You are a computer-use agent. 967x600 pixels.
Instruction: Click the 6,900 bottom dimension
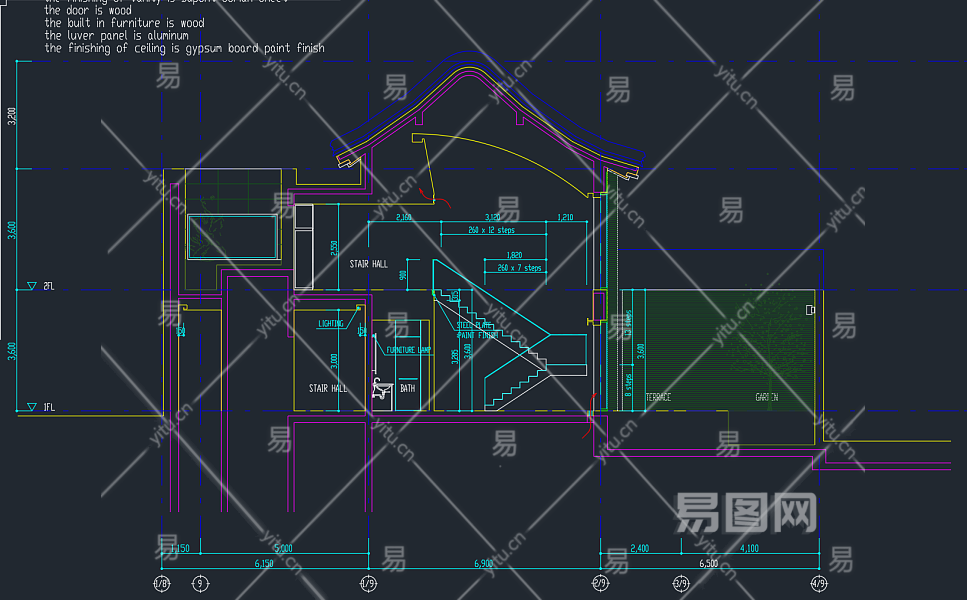tap(484, 563)
